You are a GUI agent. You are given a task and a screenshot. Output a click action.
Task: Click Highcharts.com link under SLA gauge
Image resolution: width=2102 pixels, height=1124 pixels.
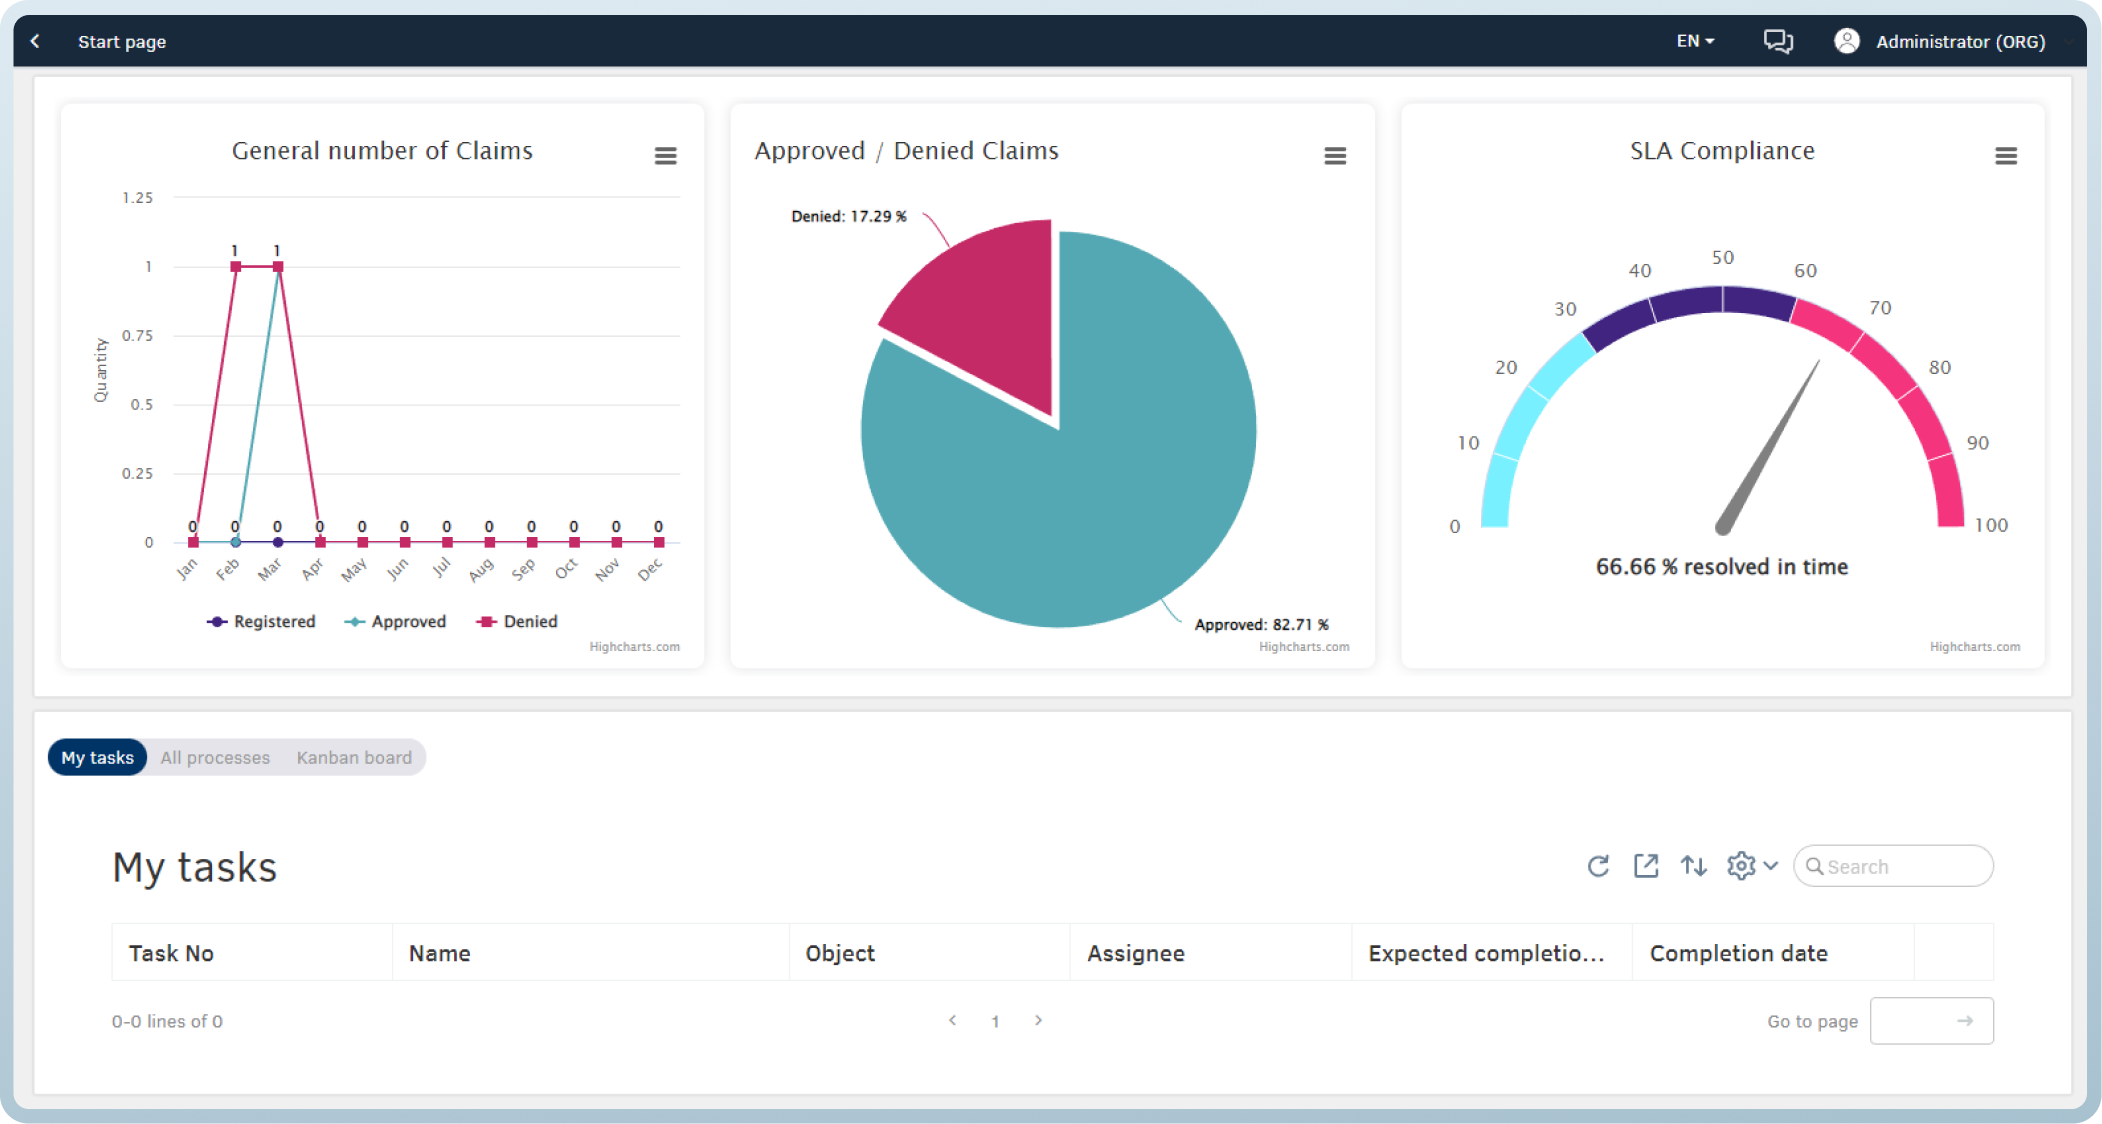(1975, 647)
